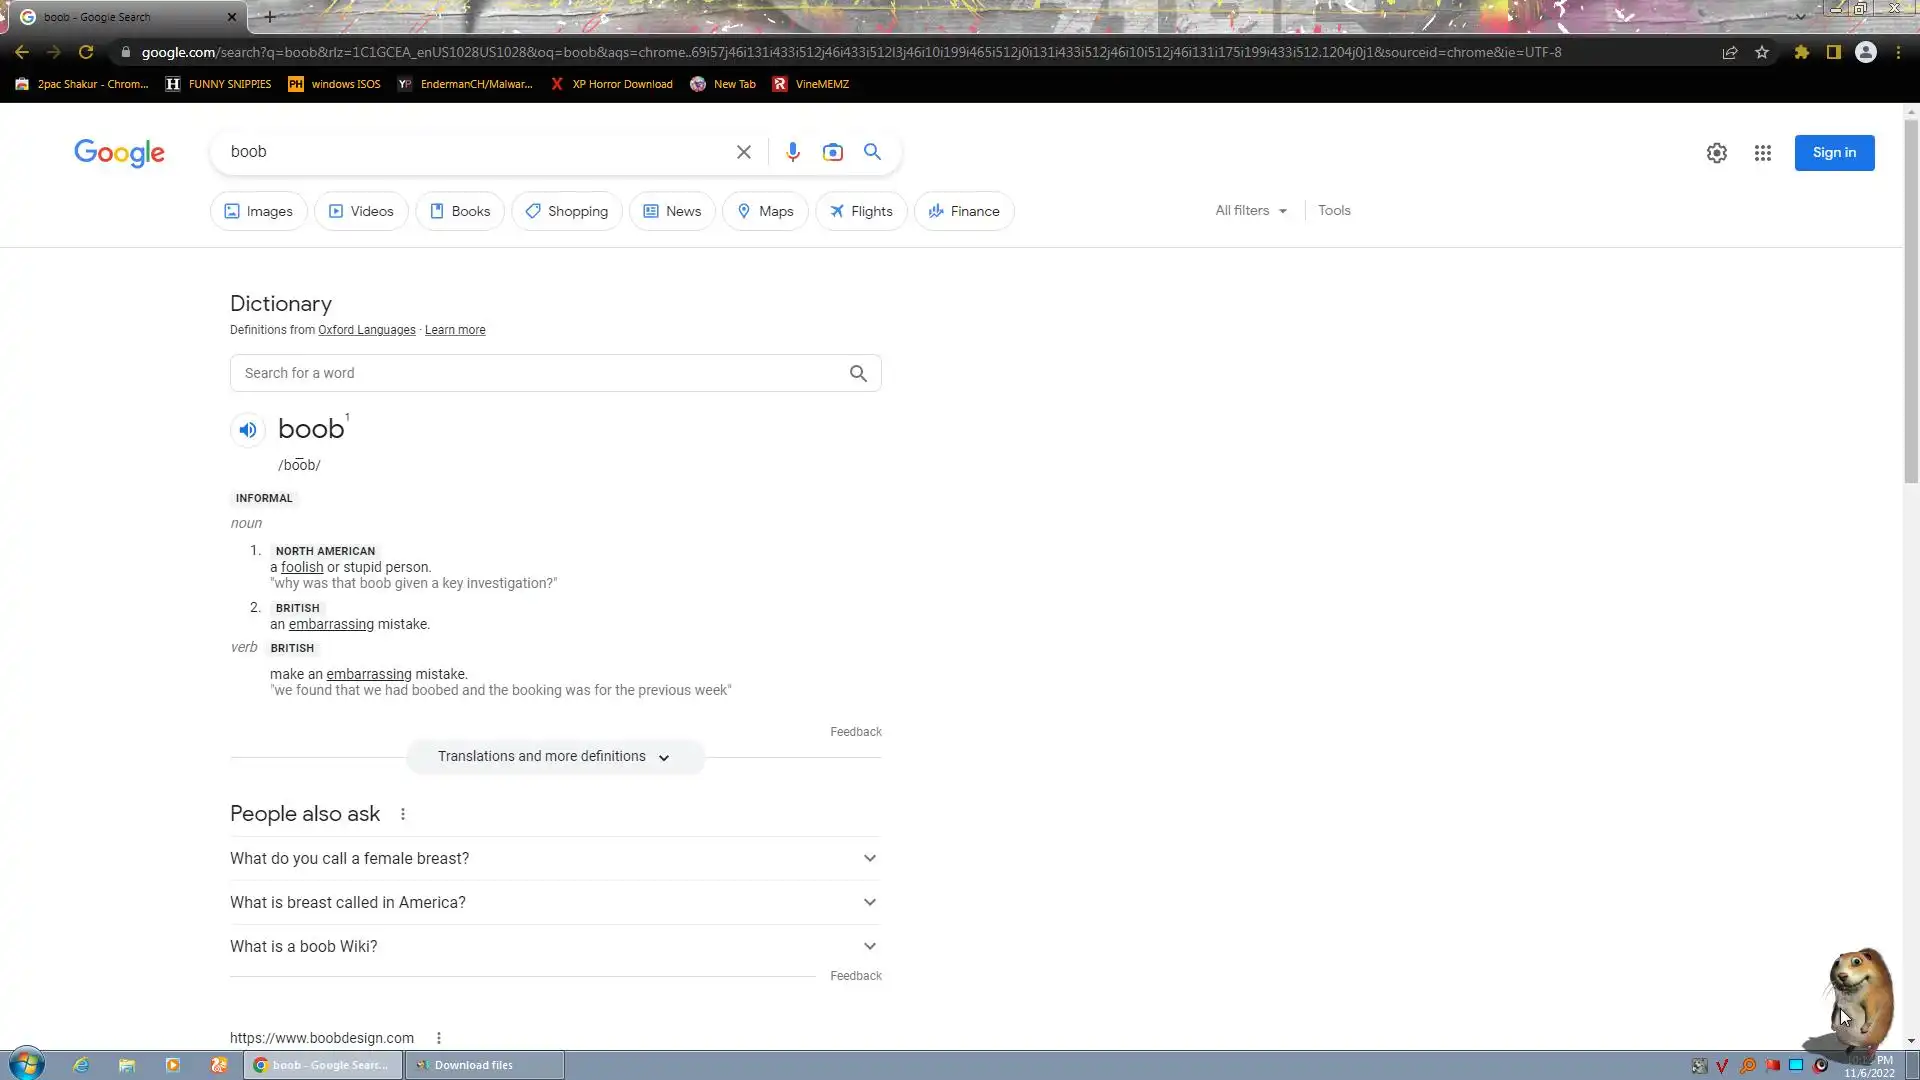
Task: Clear the search box with X
Action: [x=743, y=152]
